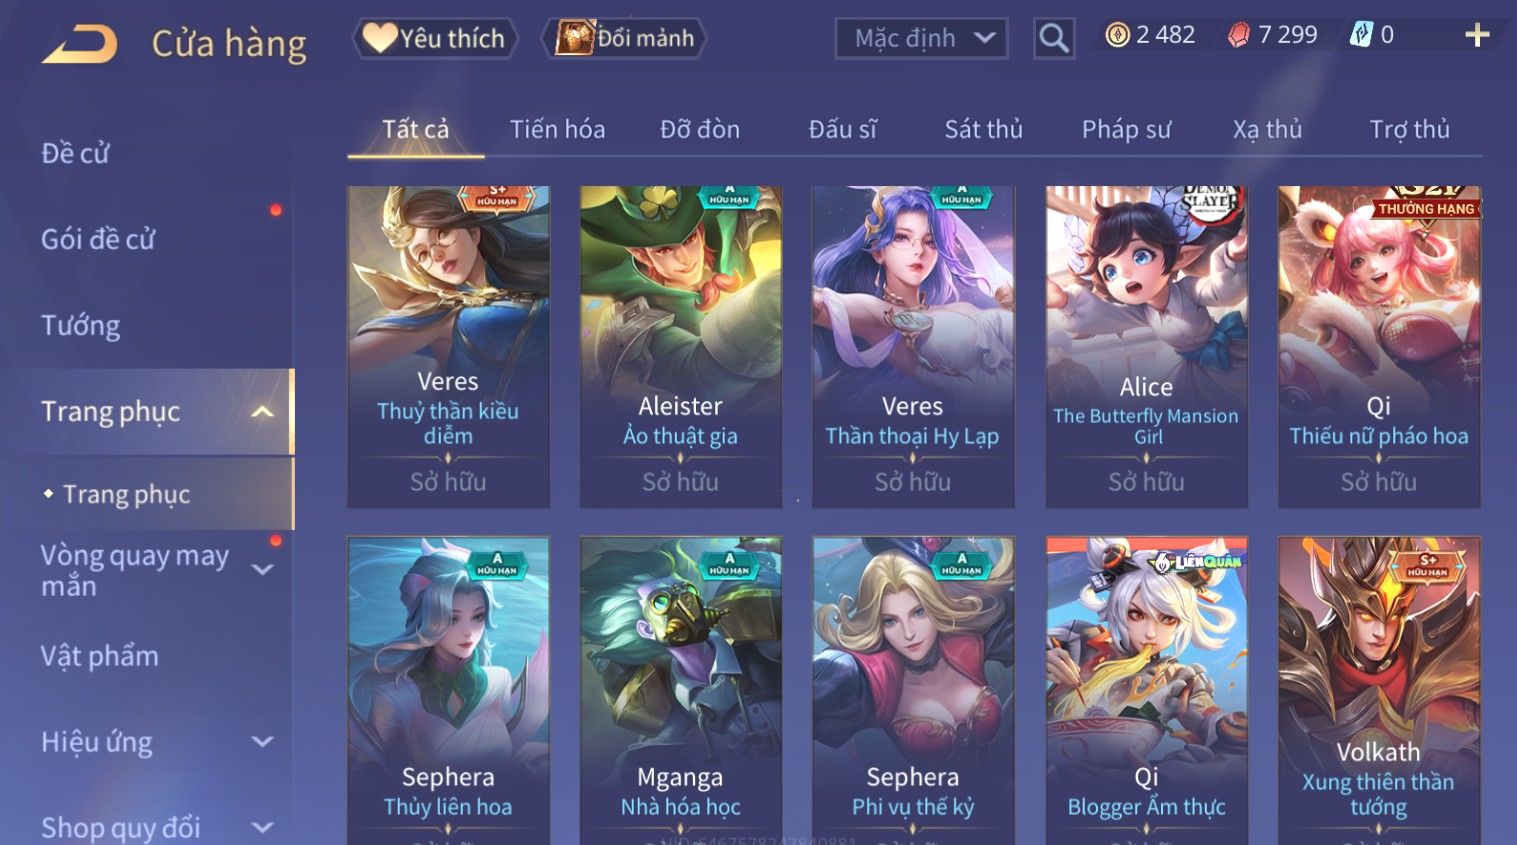This screenshot has width=1517, height=845.
Task: Switch to the Tiến hóa tab
Action: pos(557,129)
